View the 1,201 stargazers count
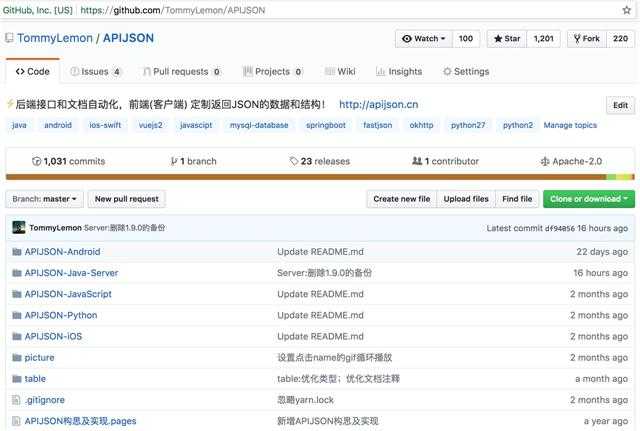 point(543,38)
